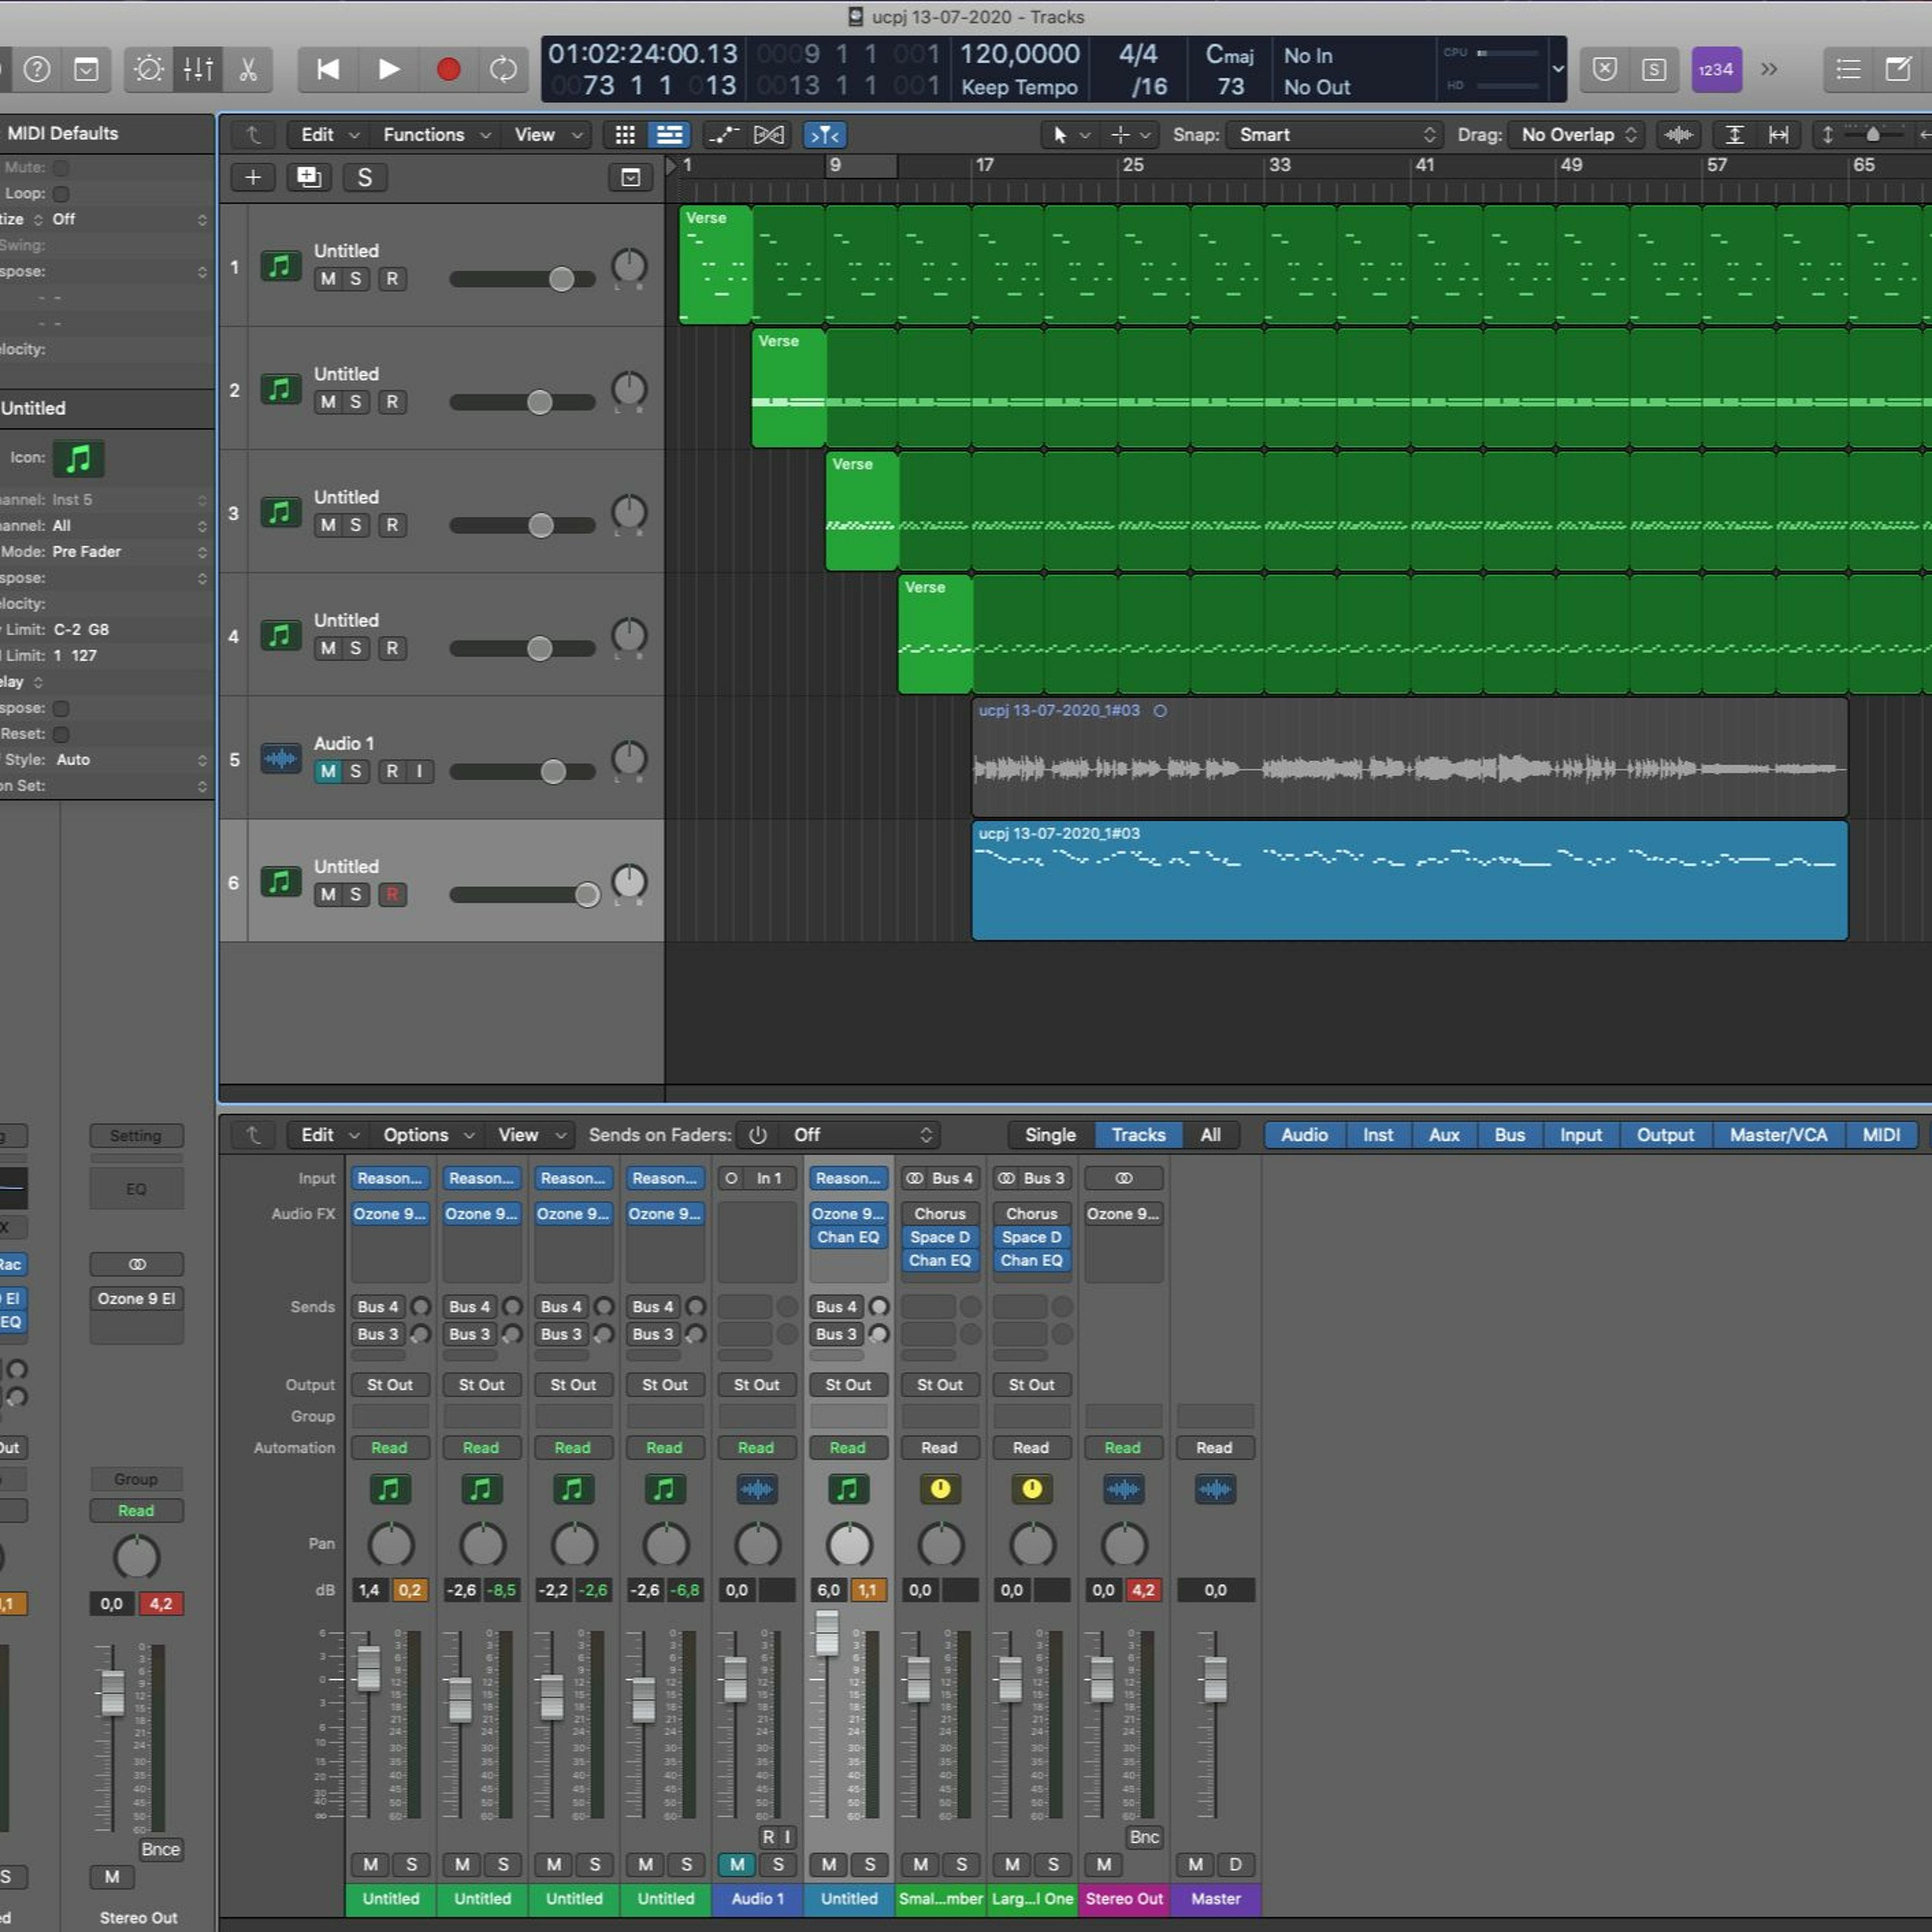
Task: Switch mixer to All view
Action: coord(1210,1135)
